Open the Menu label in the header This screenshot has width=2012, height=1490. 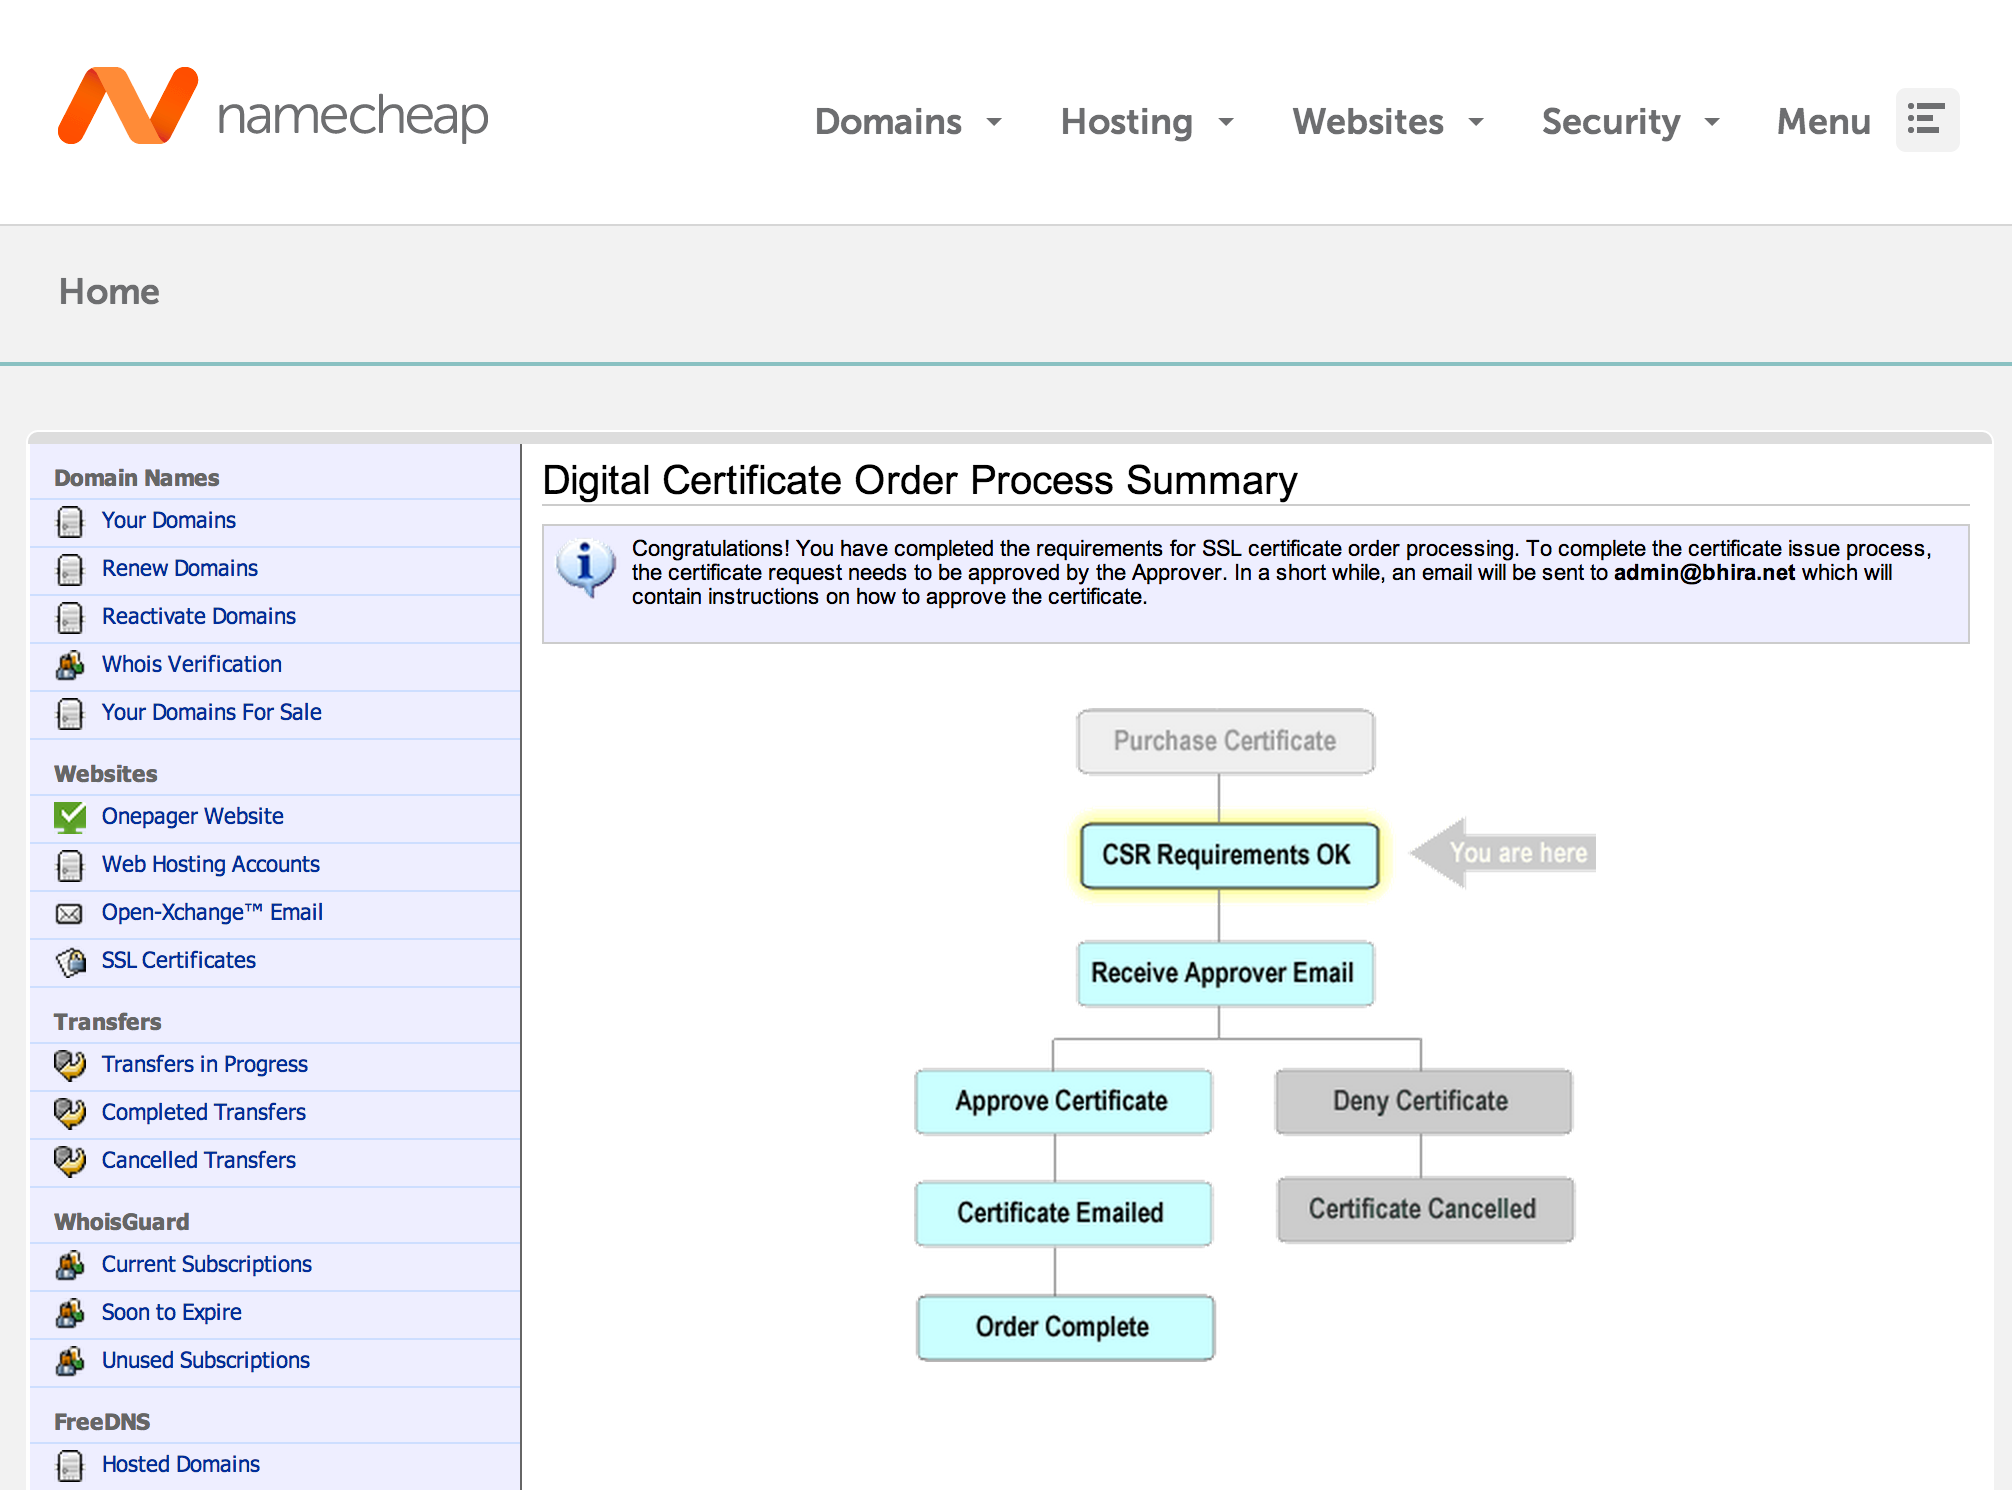click(x=1823, y=121)
